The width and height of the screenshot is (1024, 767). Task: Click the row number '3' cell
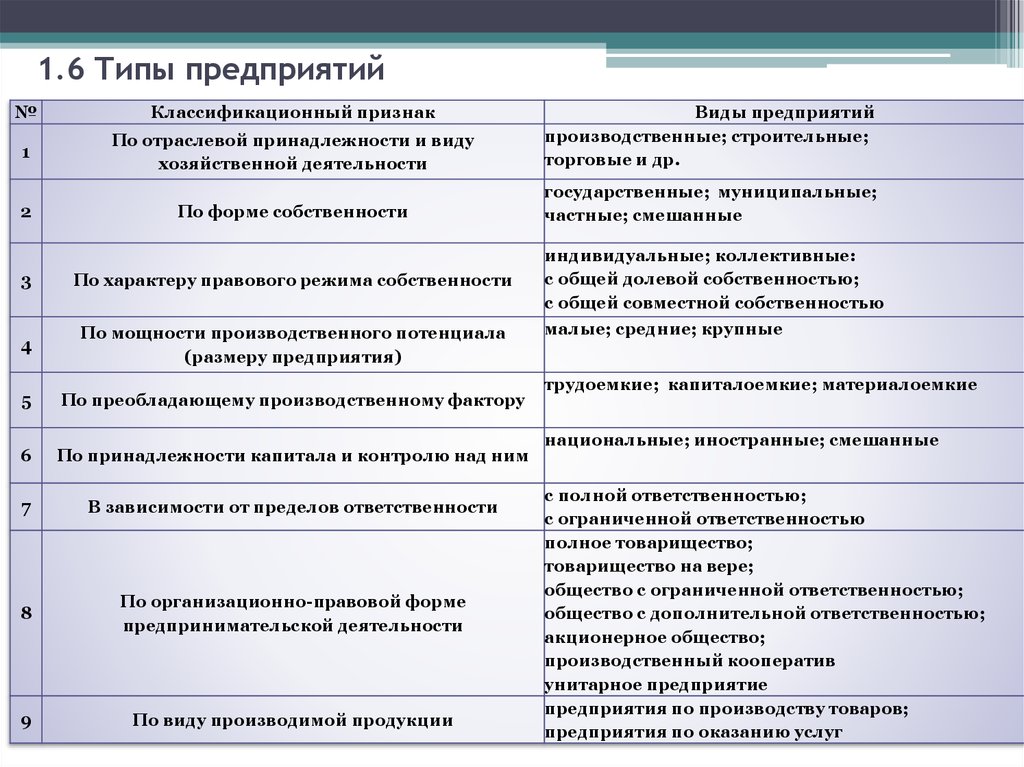point(25,281)
